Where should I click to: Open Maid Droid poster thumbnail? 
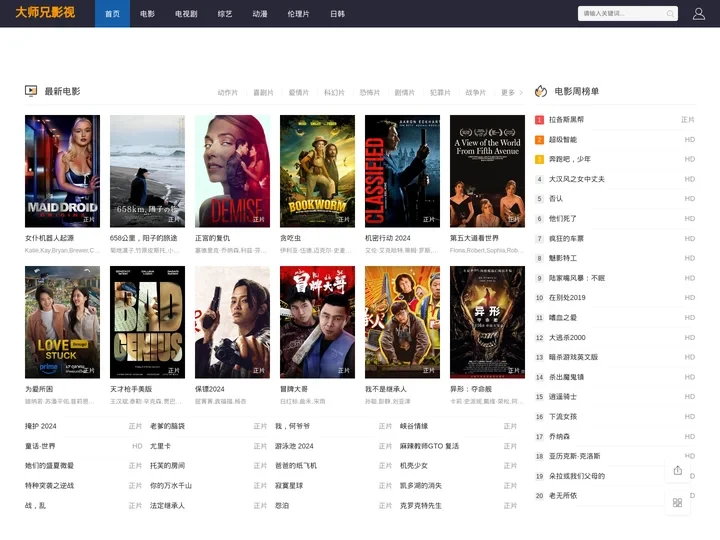(x=62, y=171)
